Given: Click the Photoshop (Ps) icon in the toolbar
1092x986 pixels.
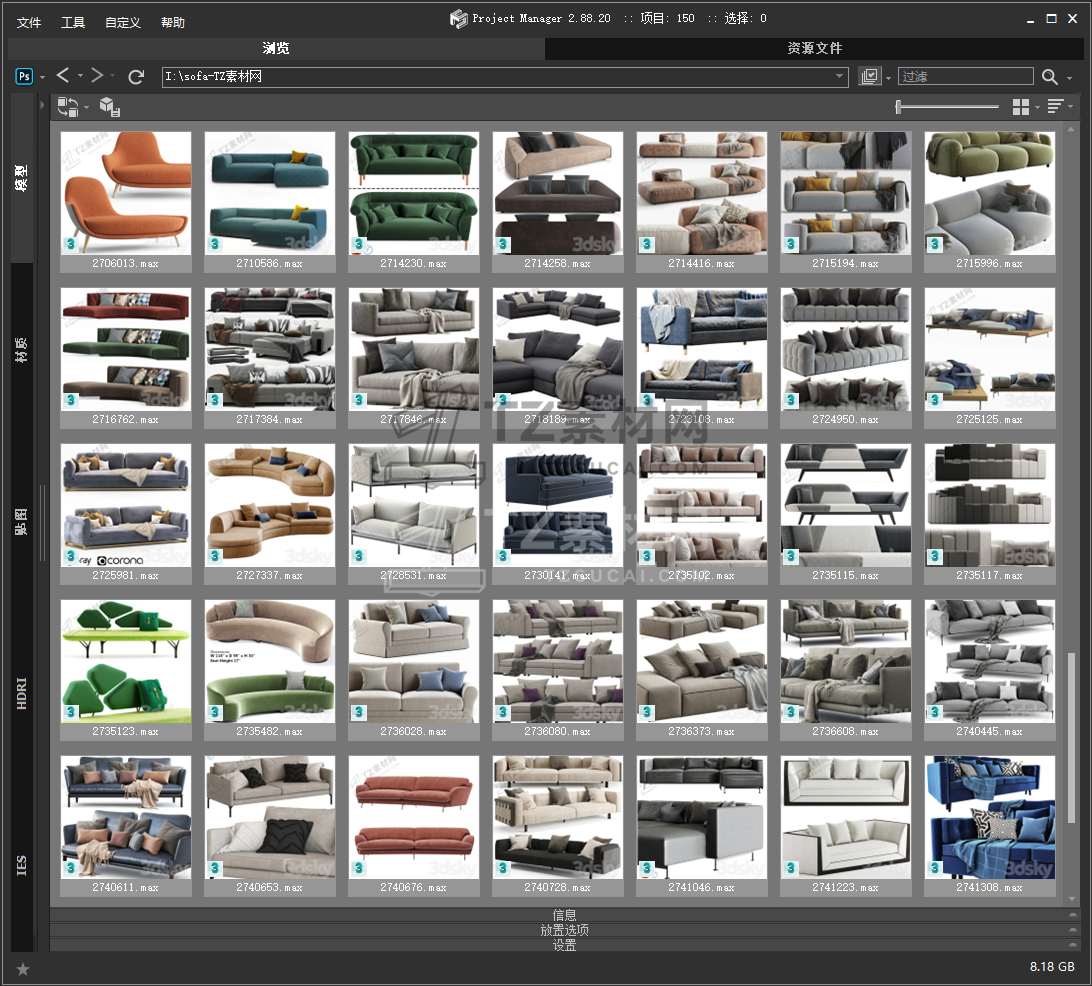Looking at the screenshot, I should tap(24, 76).
